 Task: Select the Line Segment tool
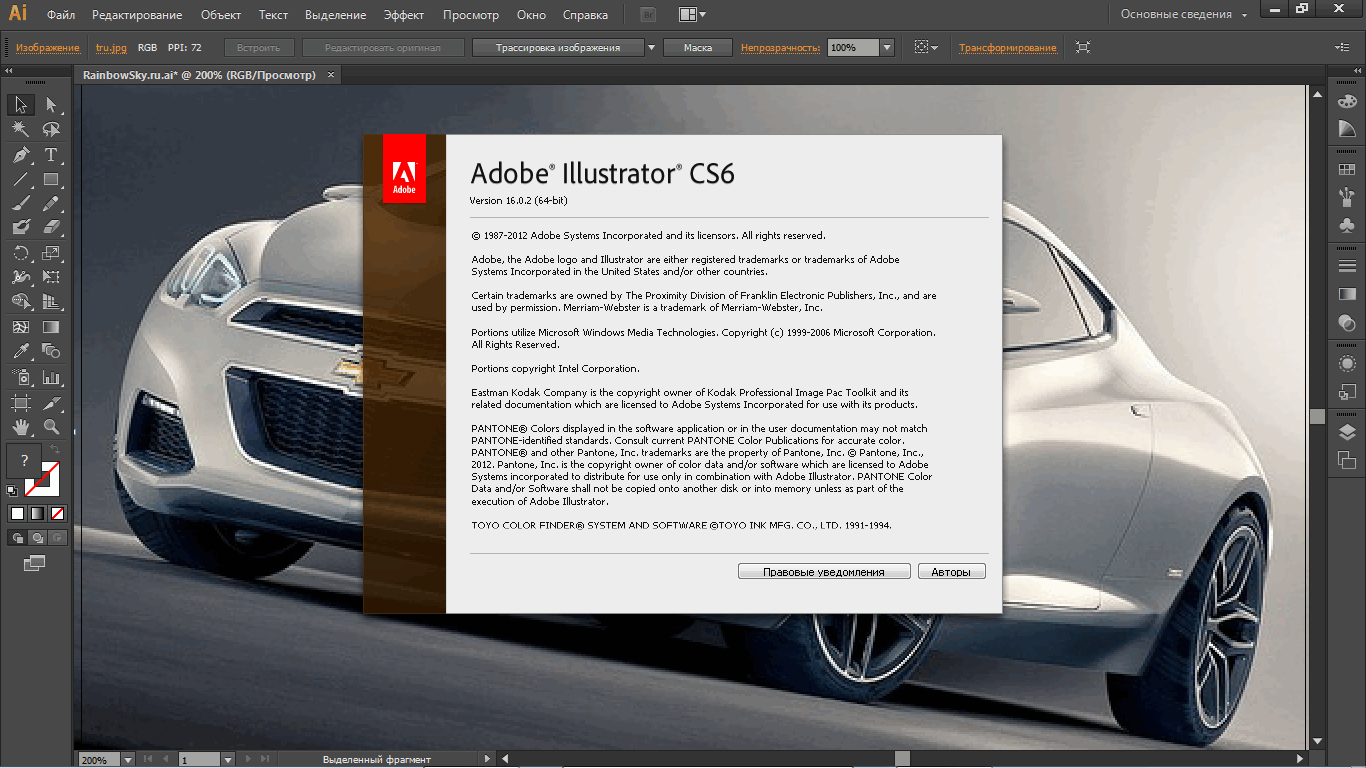[21, 180]
